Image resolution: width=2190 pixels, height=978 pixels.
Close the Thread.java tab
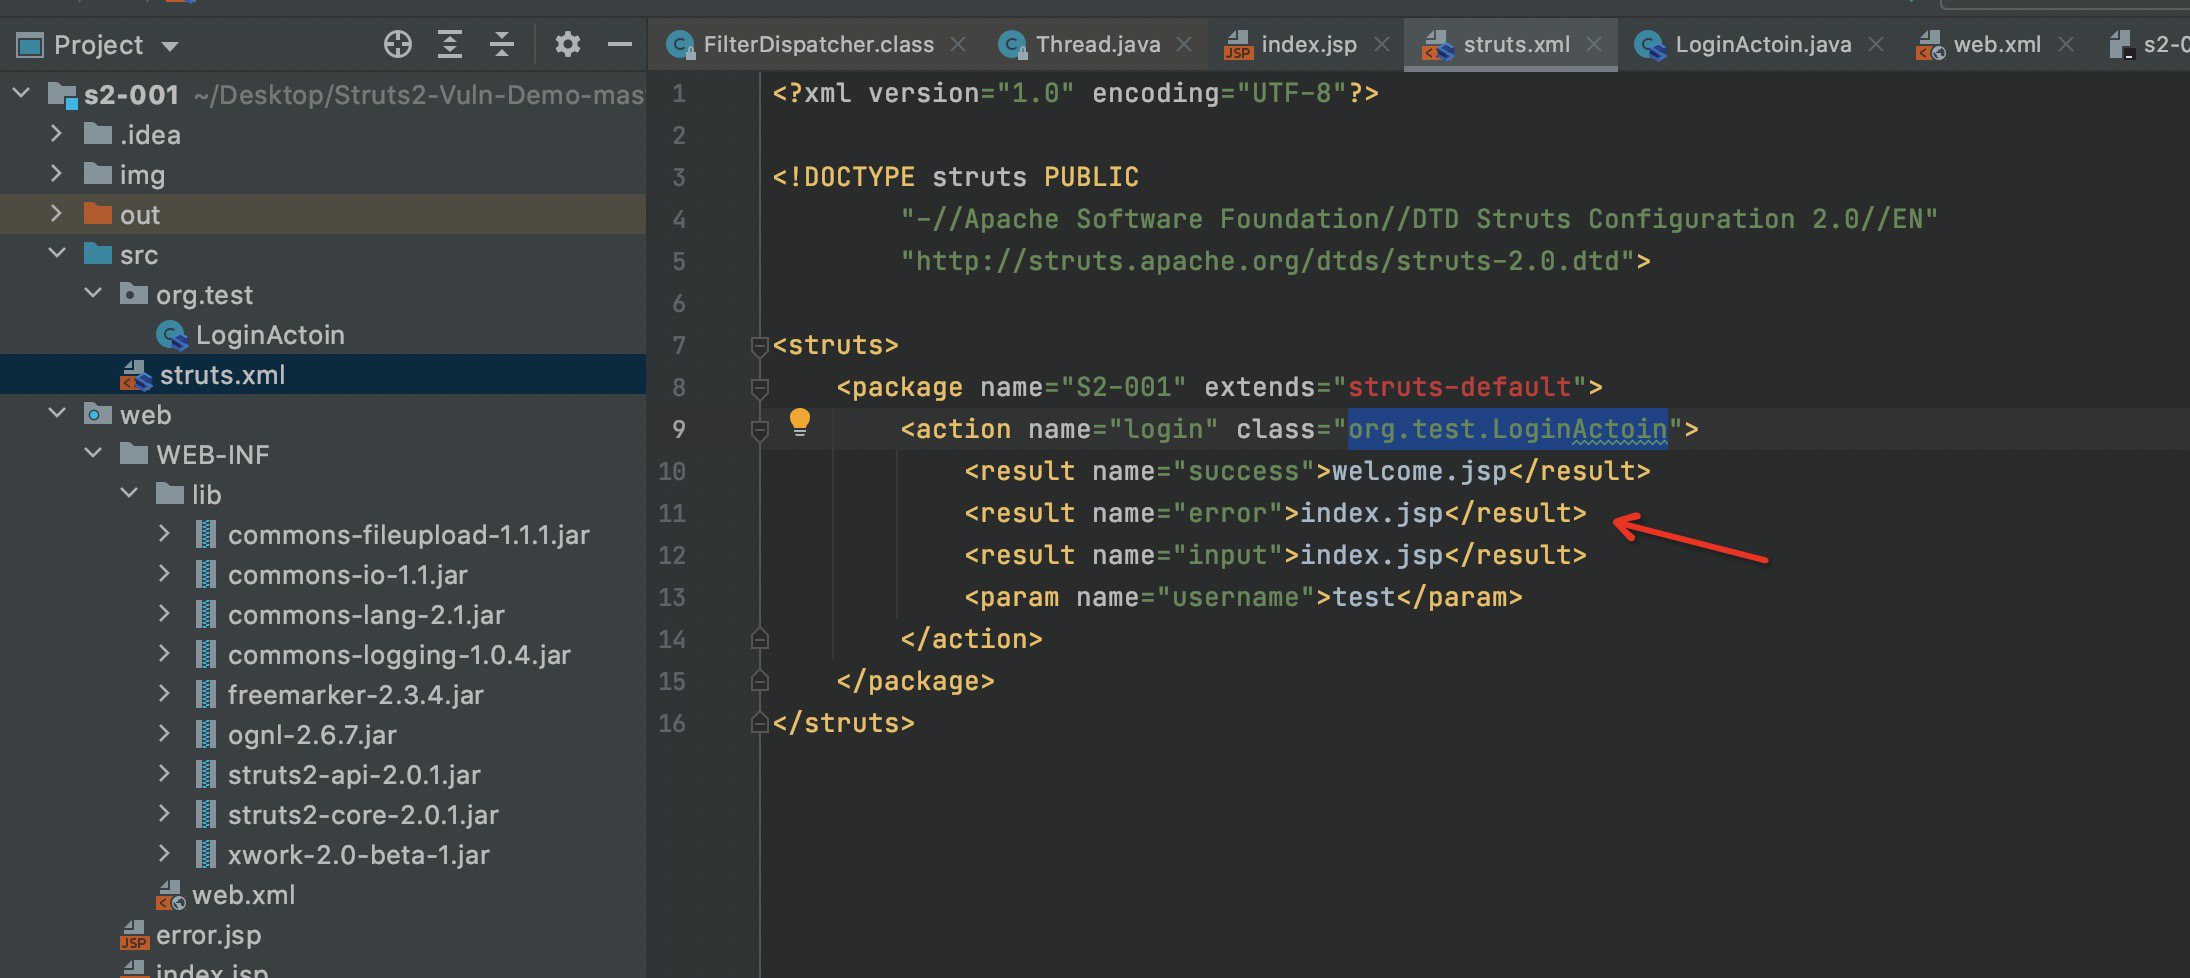pos(1184,45)
